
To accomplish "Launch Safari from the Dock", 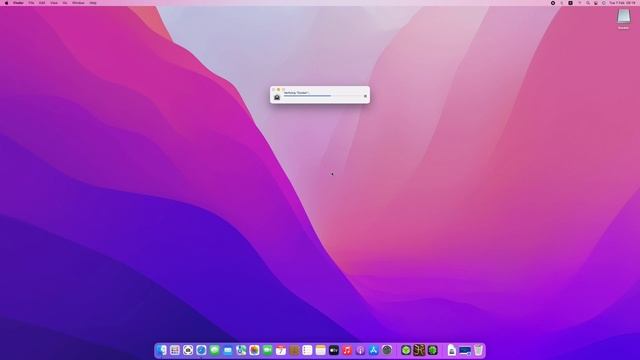I will [x=201, y=350].
